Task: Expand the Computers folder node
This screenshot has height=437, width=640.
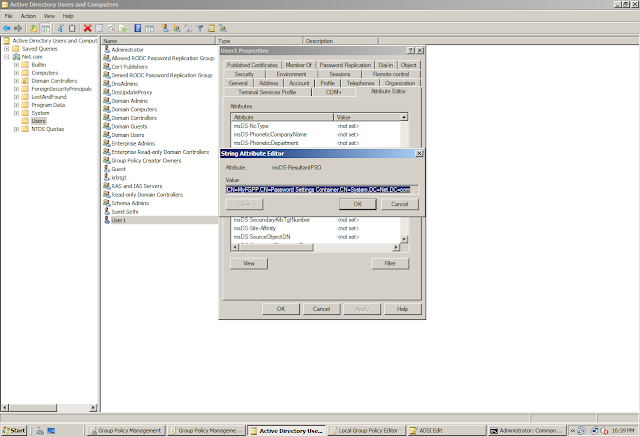Action: (16, 73)
